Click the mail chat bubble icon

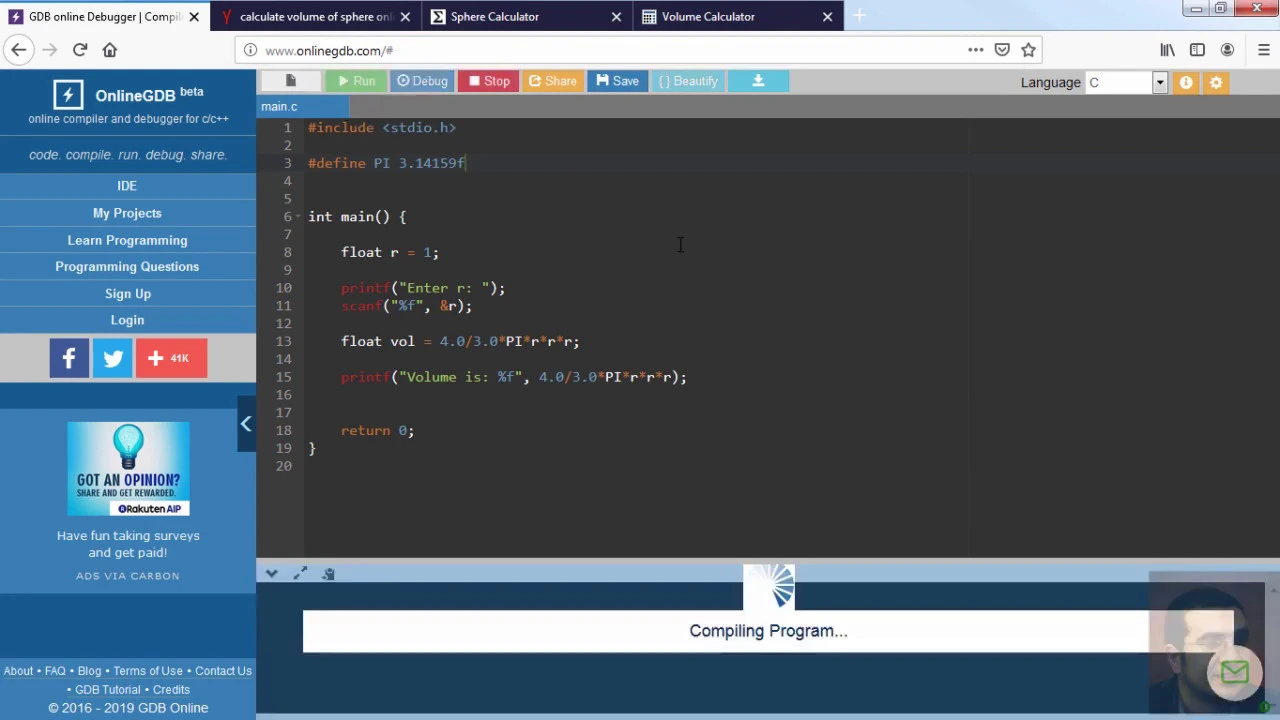[x=1234, y=672]
